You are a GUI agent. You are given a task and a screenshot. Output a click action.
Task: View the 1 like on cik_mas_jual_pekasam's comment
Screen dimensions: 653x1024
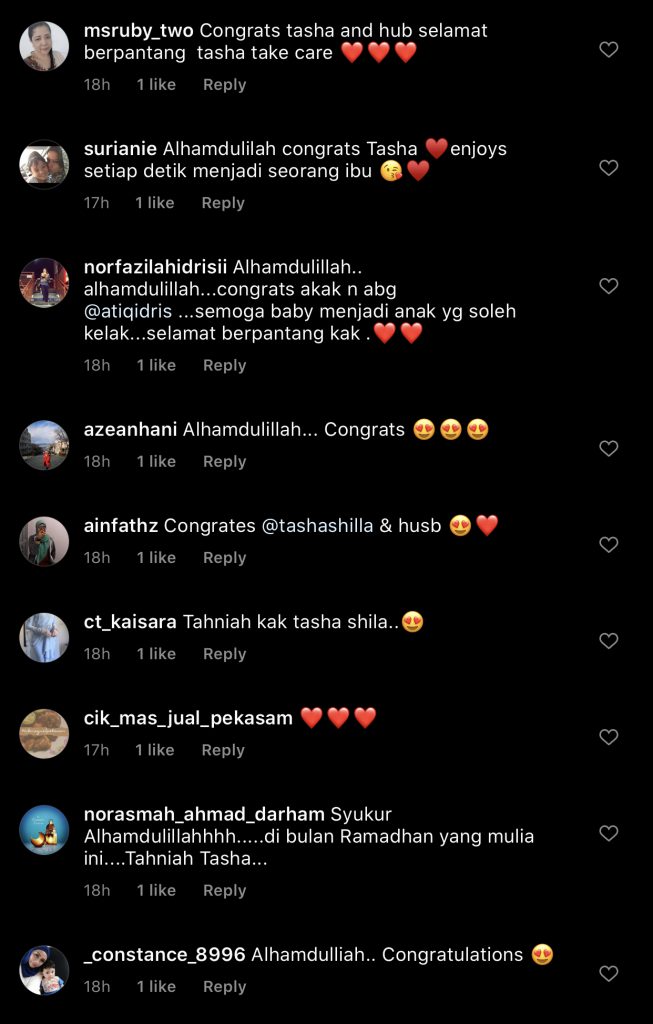pyautogui.click(x=155, y=750)
